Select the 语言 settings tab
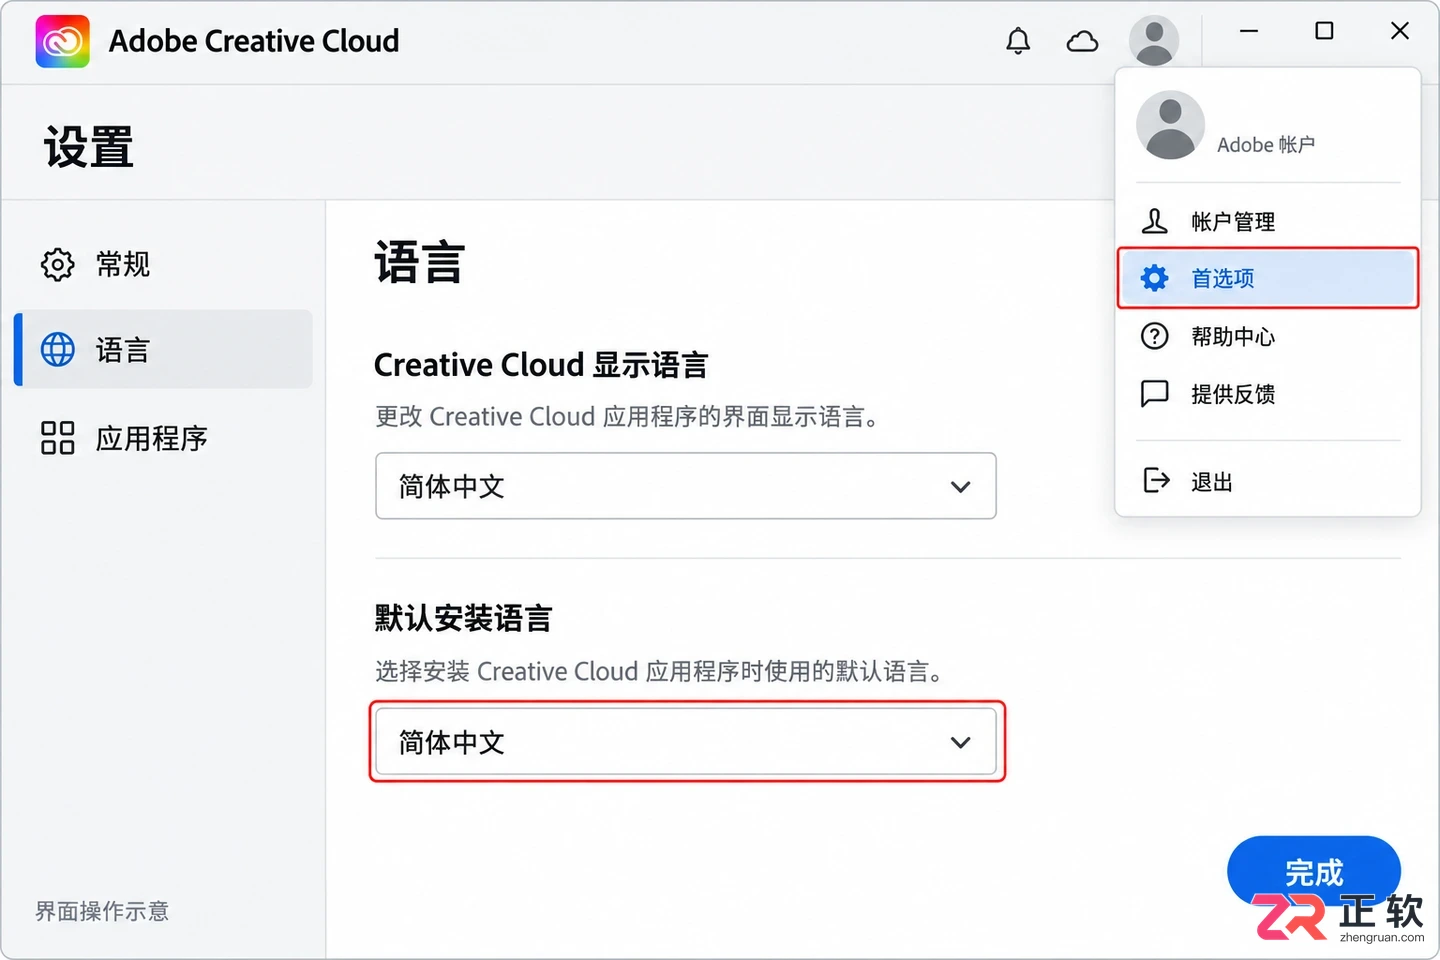The width and height of the screenshot is (1440, 960). pyautogui.click(x=163, y=350)
